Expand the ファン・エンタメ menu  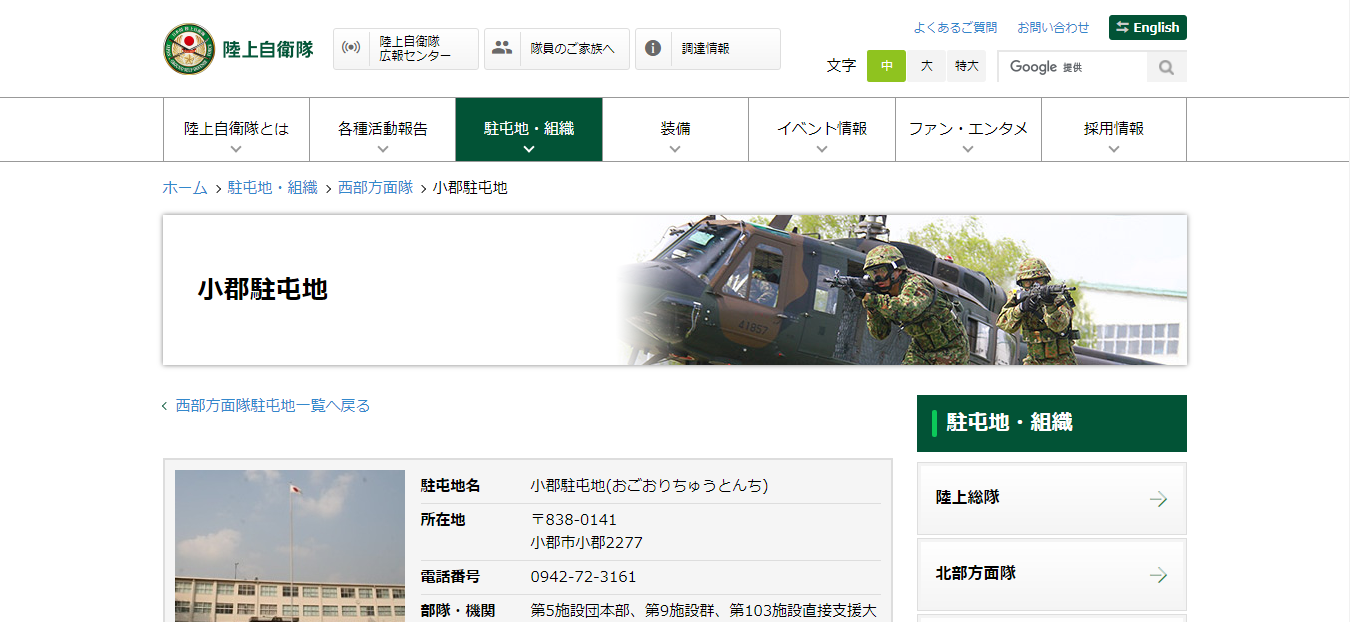tap(968, 130)
